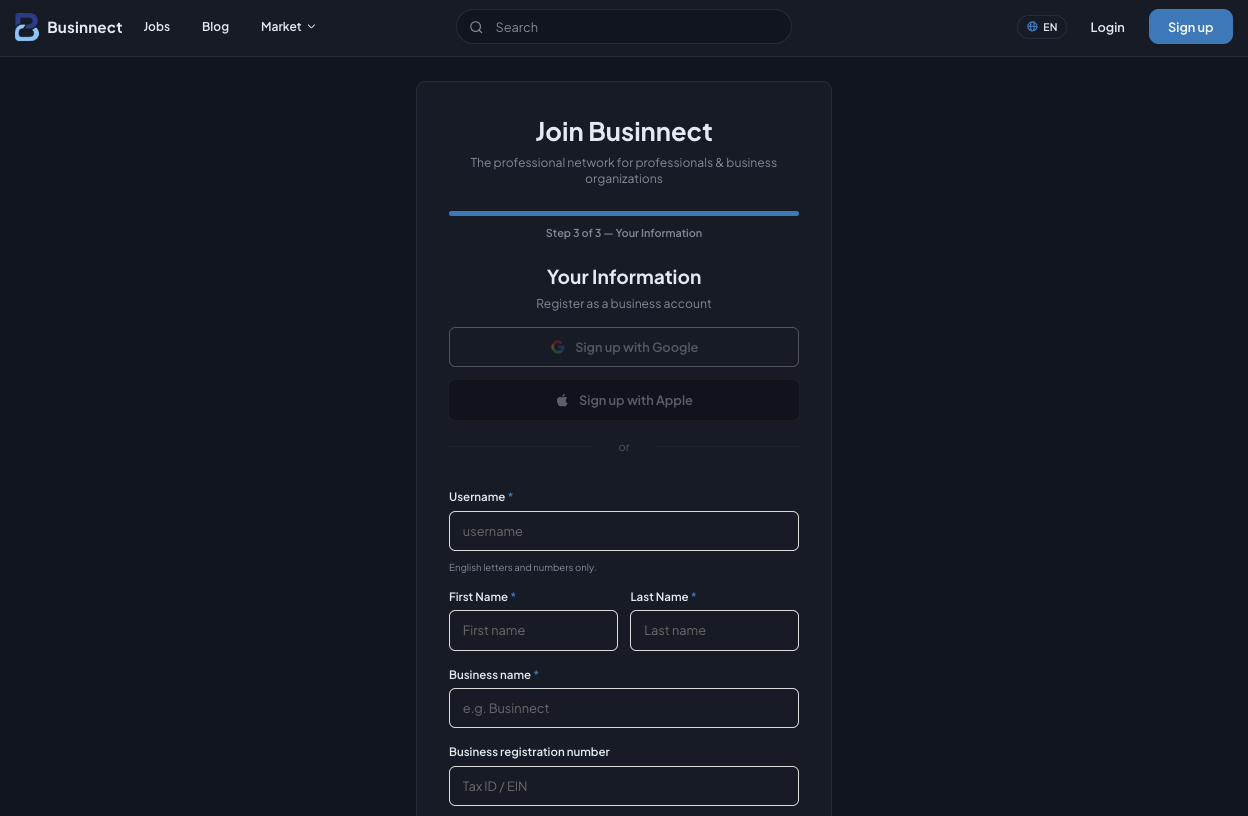
Task: Open the Blog page
Action: [x=215, y=27]
